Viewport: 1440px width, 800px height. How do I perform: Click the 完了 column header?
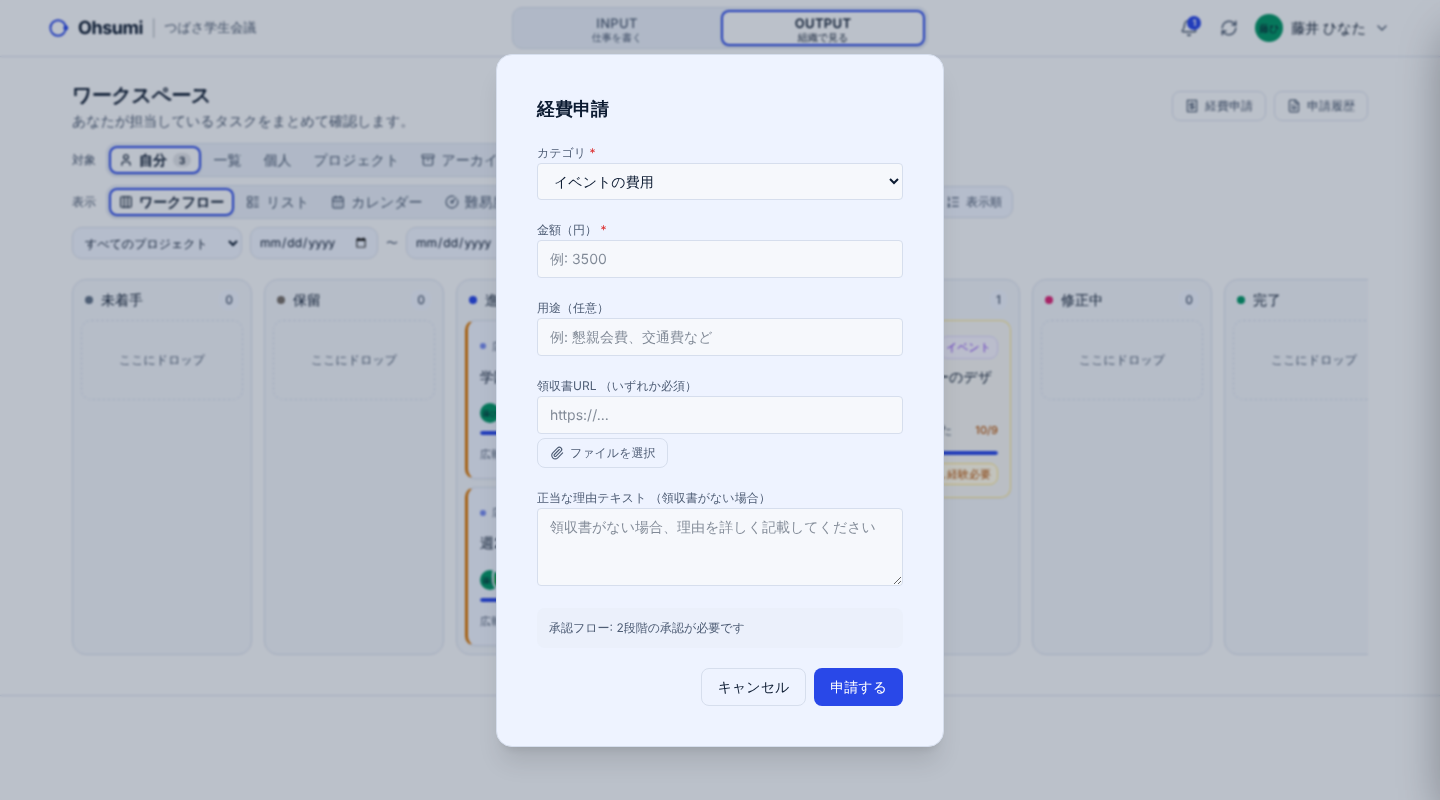point(1266,300)
